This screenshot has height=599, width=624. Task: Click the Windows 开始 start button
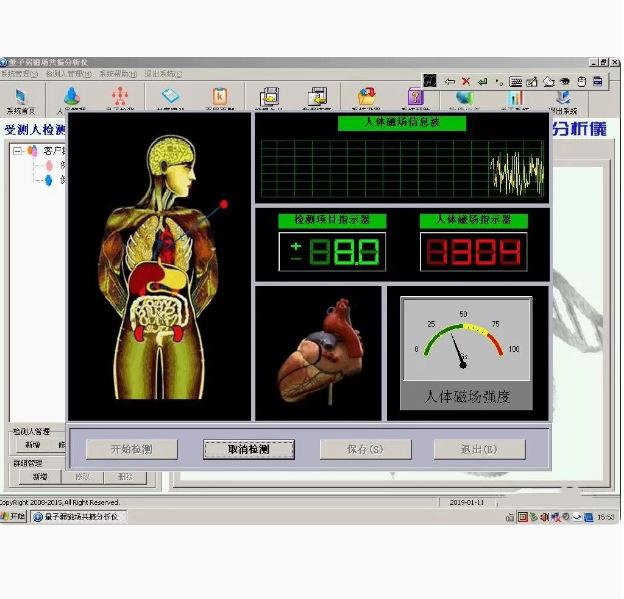click(14, 517)
